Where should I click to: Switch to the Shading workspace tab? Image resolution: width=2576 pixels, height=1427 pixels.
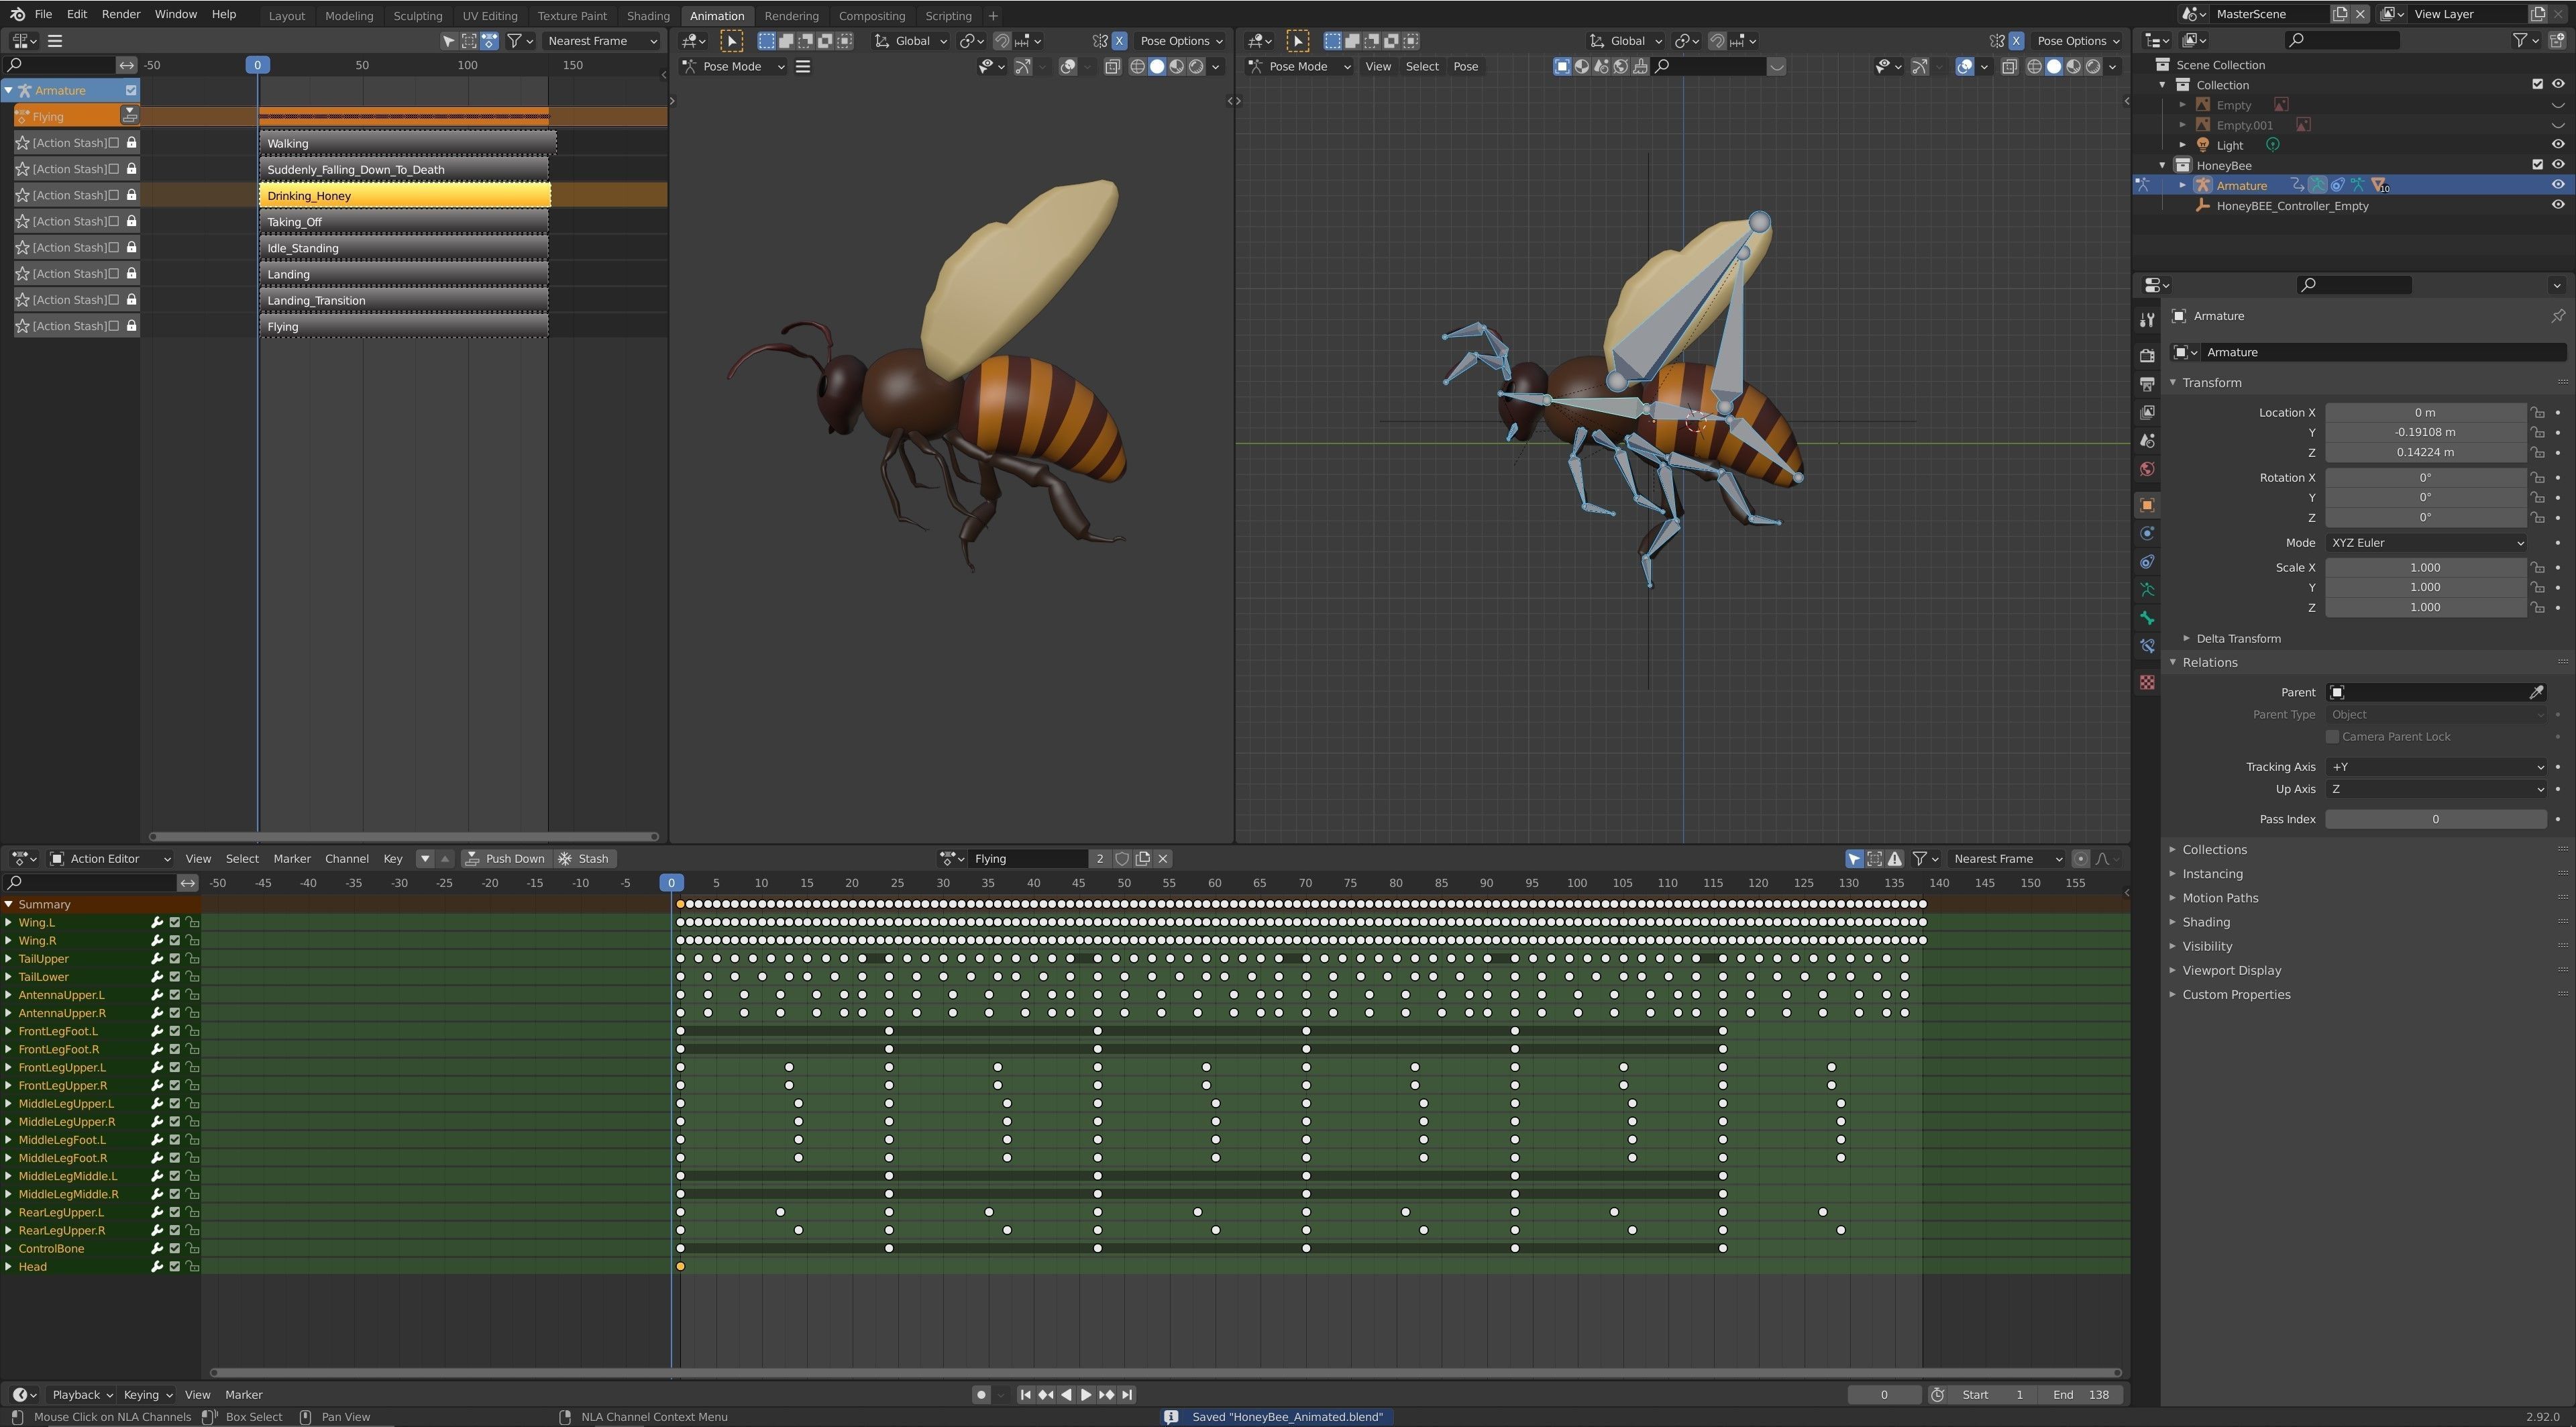point(648,15)
